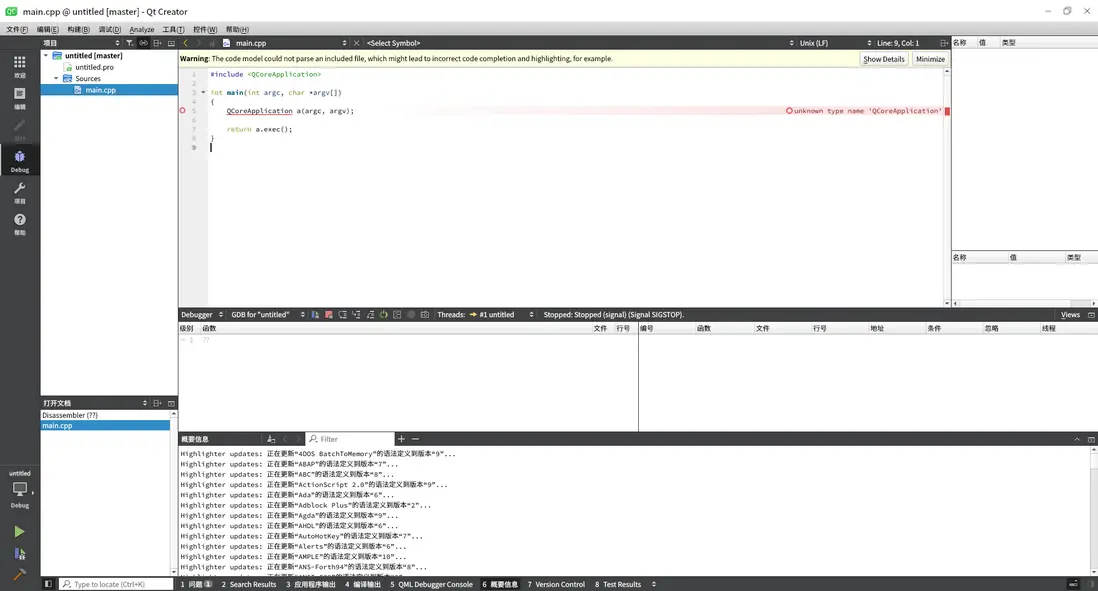Open the output panes more-options arrows
Viewport: 1098px width, 591px height.
coord(654,584)
